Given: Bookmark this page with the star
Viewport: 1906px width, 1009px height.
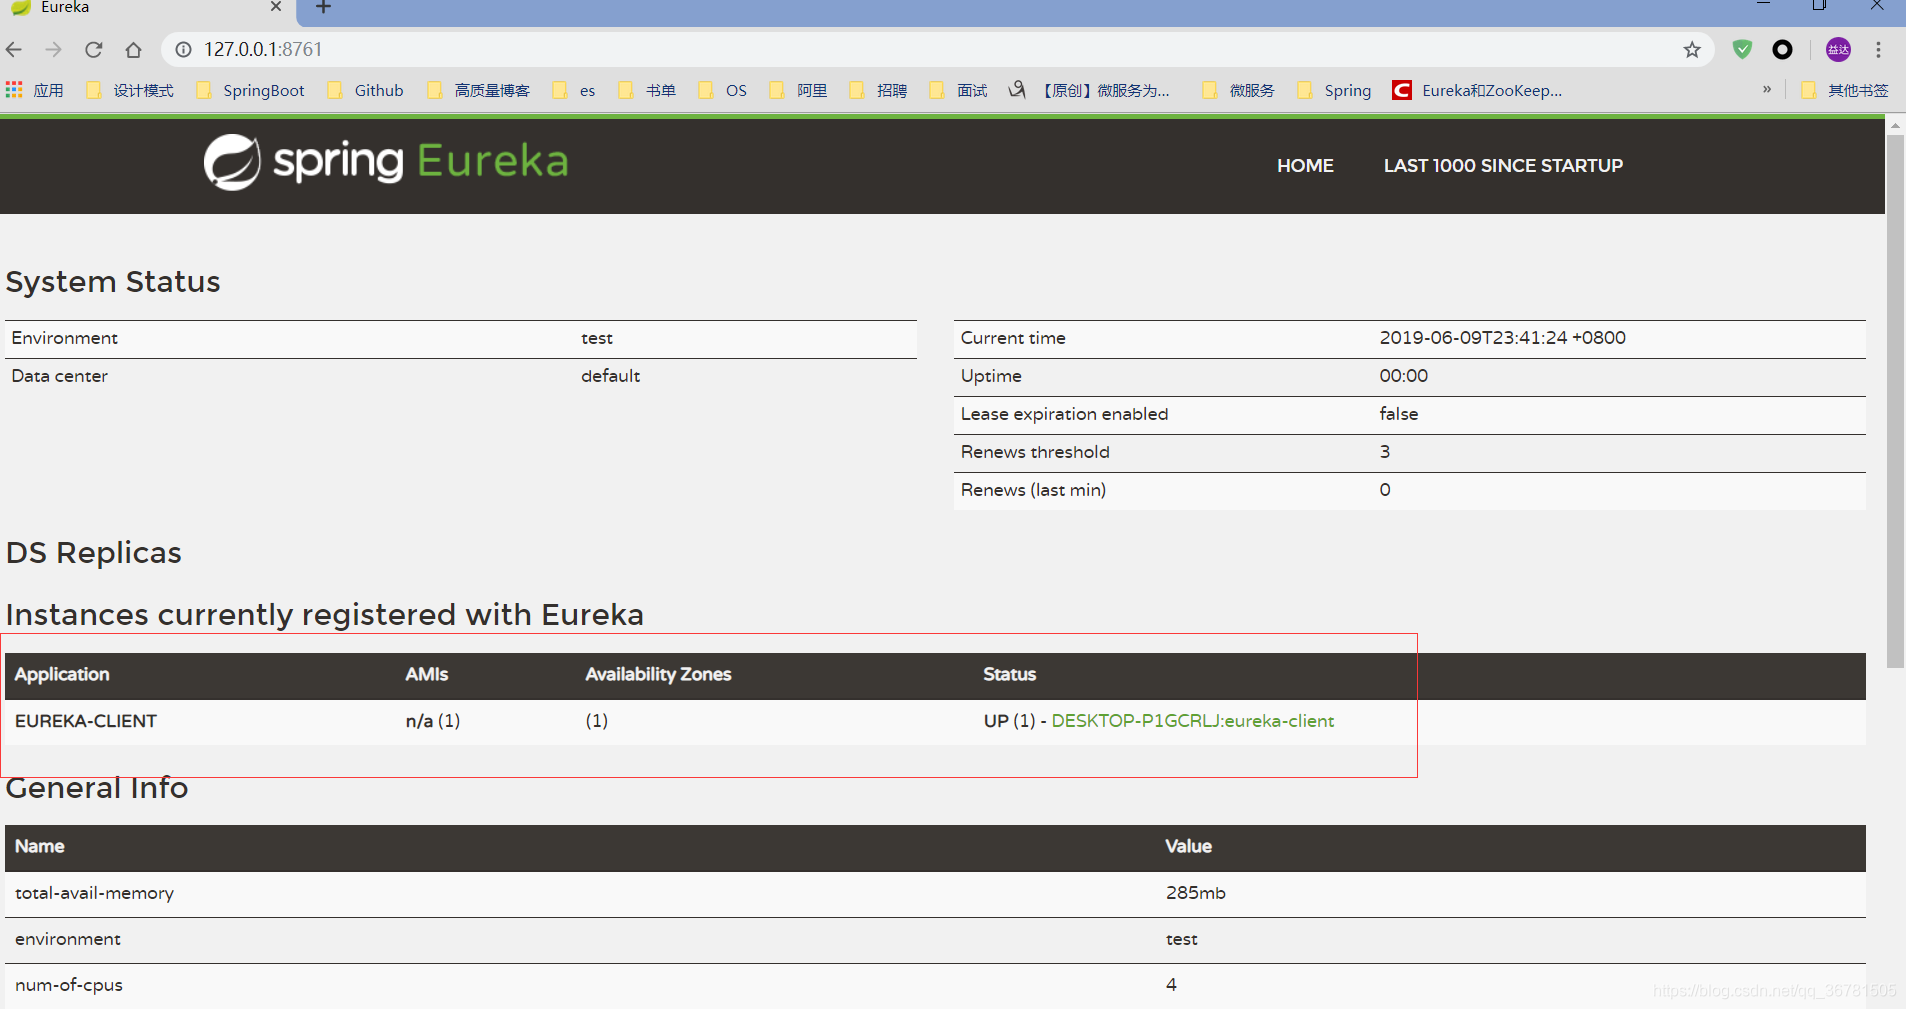Looking at the screenshot, I should 1692,49.
